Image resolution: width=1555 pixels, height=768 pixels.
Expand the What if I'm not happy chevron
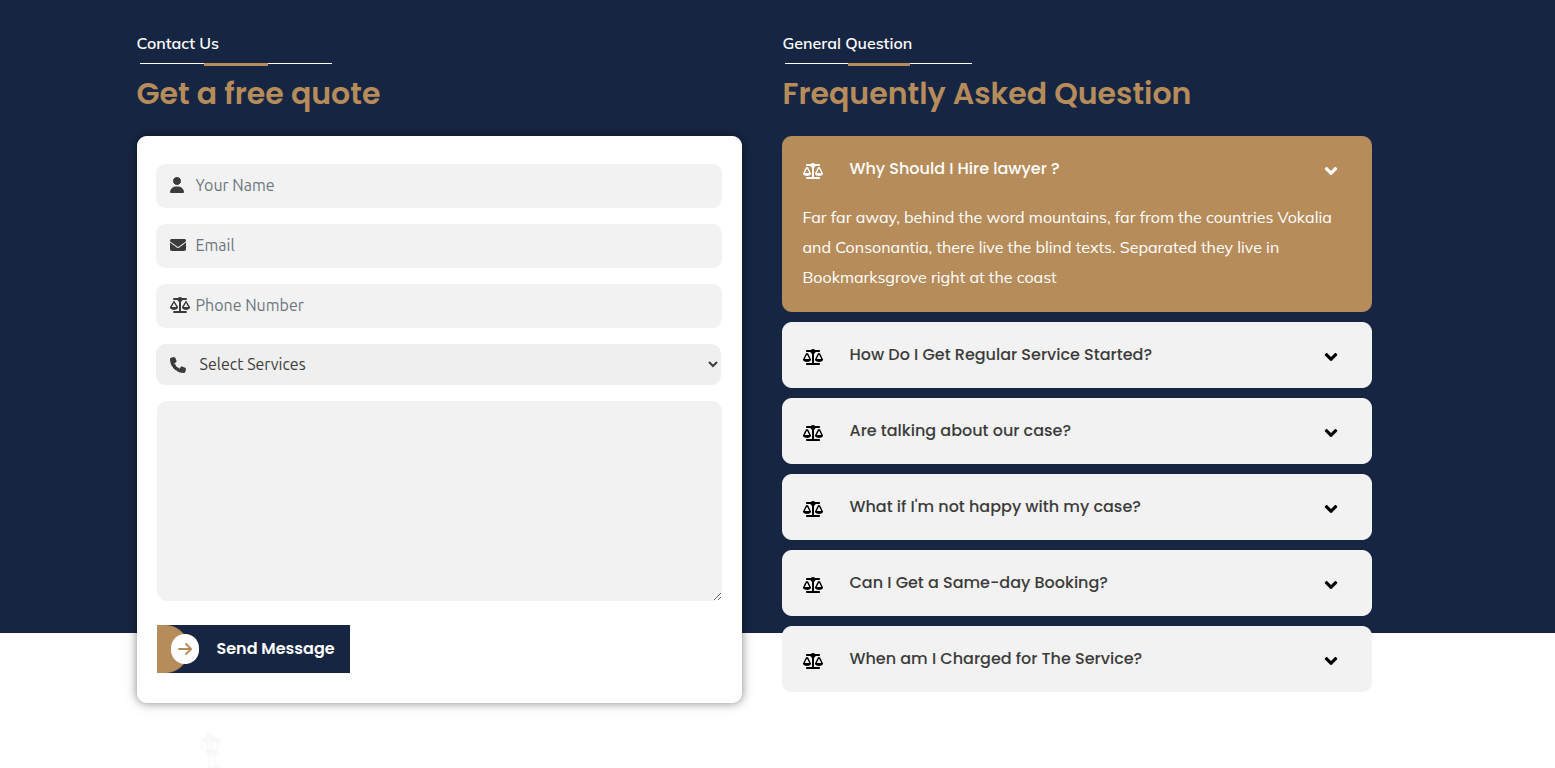[x=1331, y=509]
